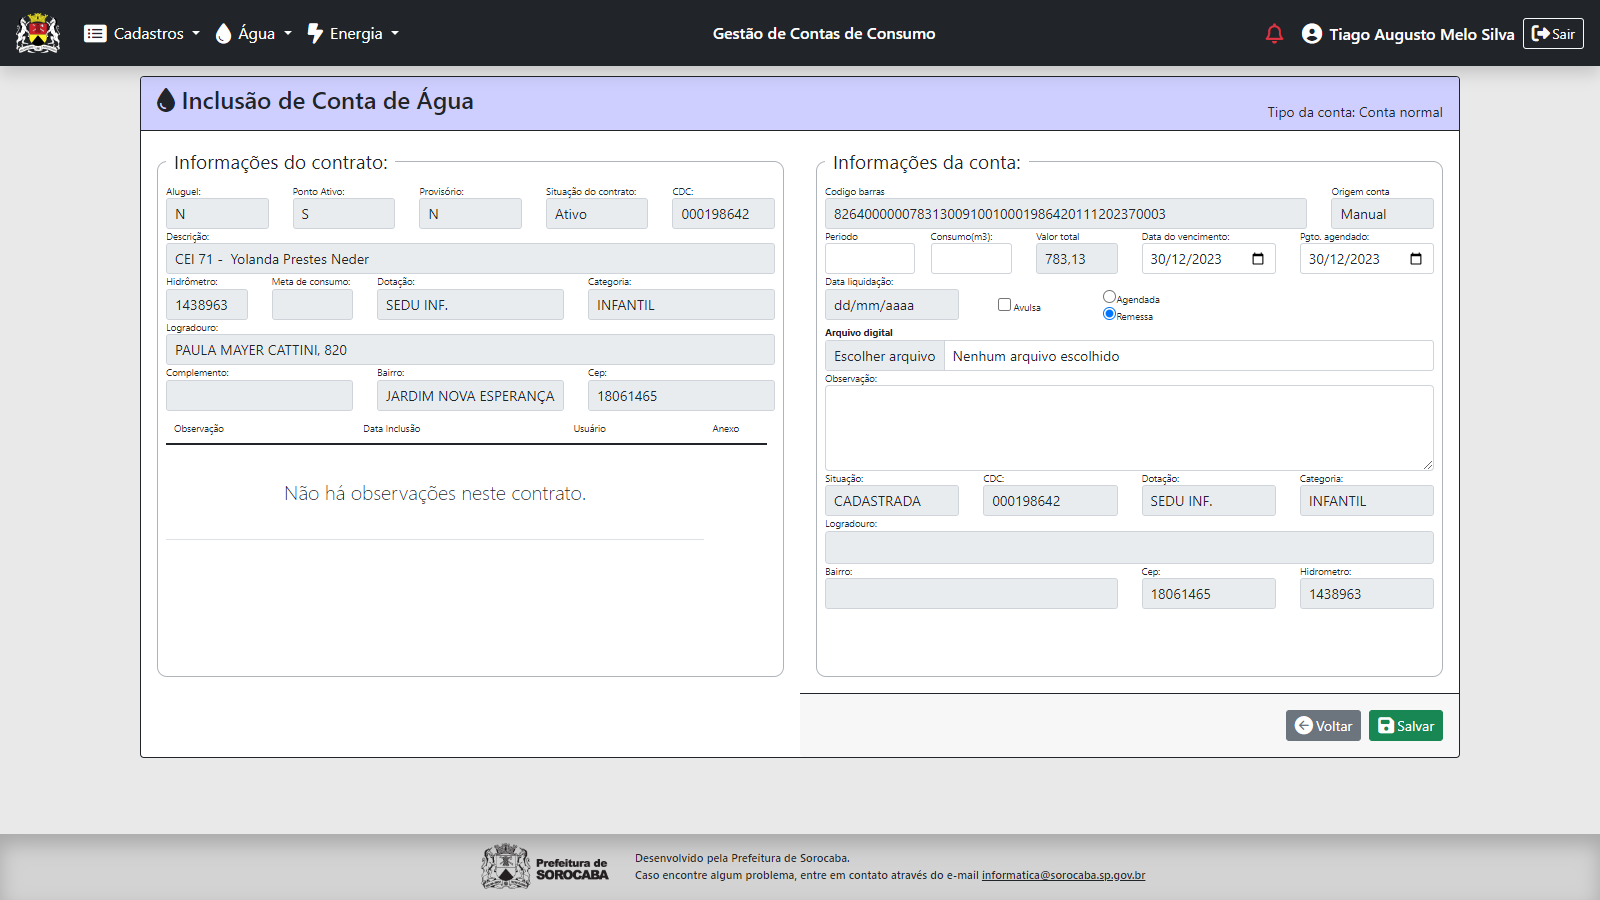Image resolution: width=1600 pixels, height=900 pixels.
Task: Open calendar picker for Pgto. agendado
Action: [1416, 259]
